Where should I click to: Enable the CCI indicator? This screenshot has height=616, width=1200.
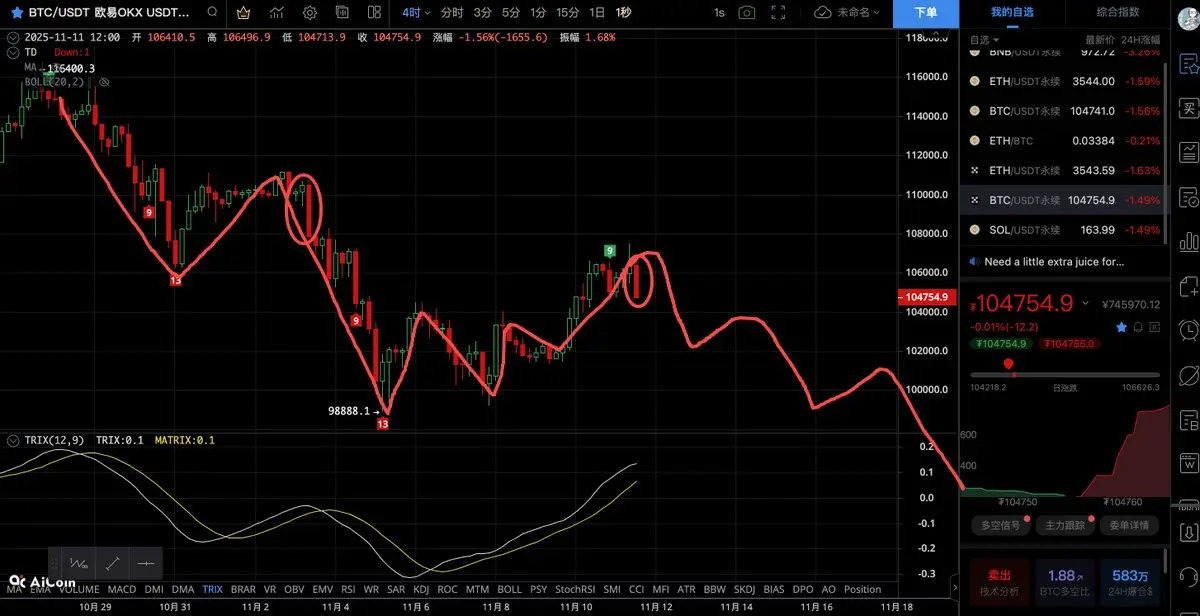636,590
